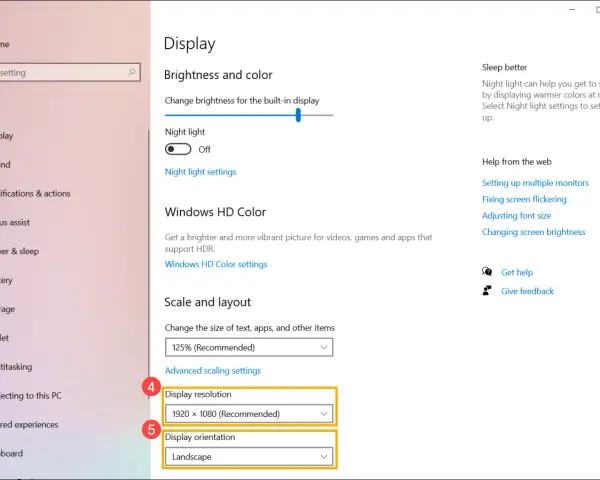Viewport: 600px width, 480px height.
Task: Open Setting up multiple monitors help link
Action: [535, 183]
